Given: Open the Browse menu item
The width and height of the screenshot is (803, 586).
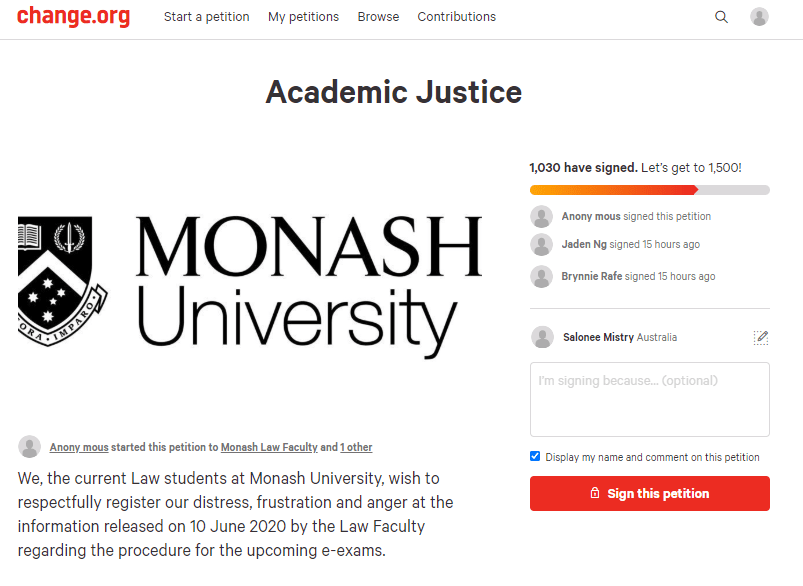Looking at the screenshot, I should pos(378,17).
